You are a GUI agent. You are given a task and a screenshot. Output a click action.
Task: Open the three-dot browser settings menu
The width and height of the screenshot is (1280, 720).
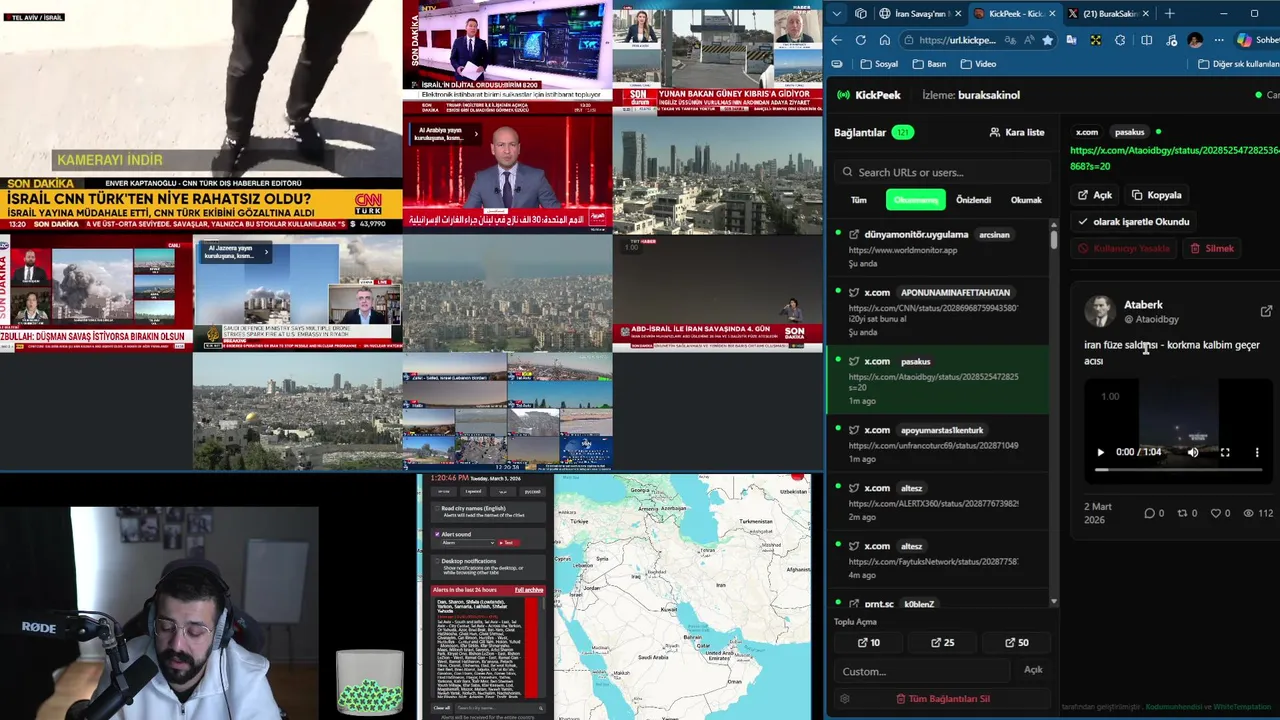(1219, 40)
